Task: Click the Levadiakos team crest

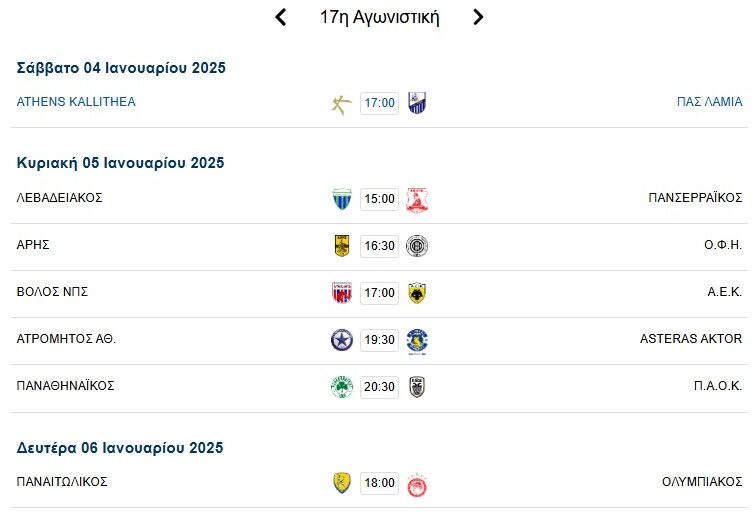Action: [342, 199]
